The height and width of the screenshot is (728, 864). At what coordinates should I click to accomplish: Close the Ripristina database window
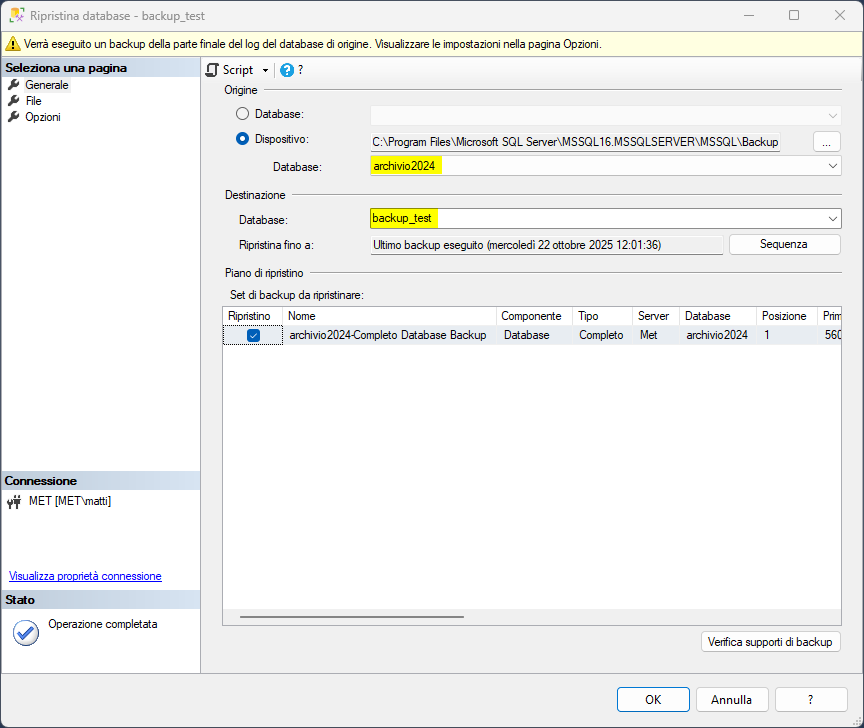click(x=840, y=15)
